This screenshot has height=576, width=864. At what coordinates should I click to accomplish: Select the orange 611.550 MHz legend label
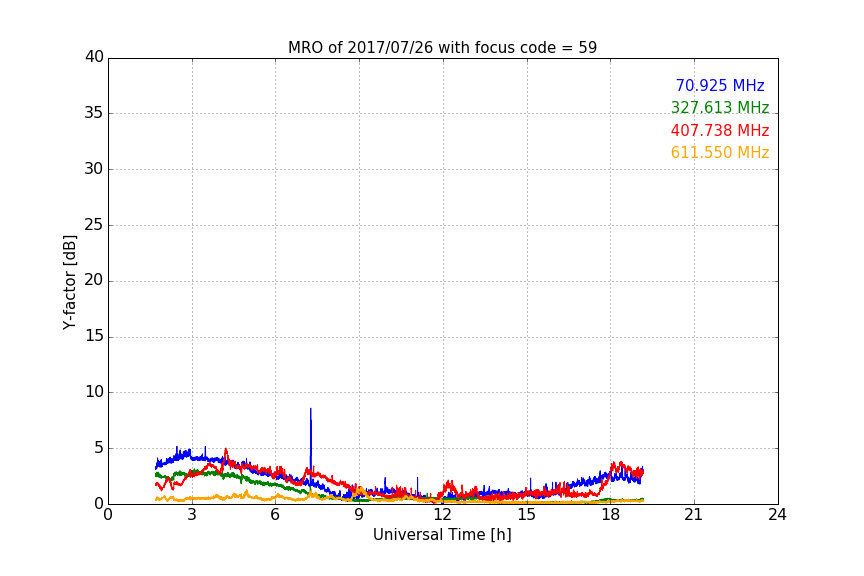click(720, 152)
